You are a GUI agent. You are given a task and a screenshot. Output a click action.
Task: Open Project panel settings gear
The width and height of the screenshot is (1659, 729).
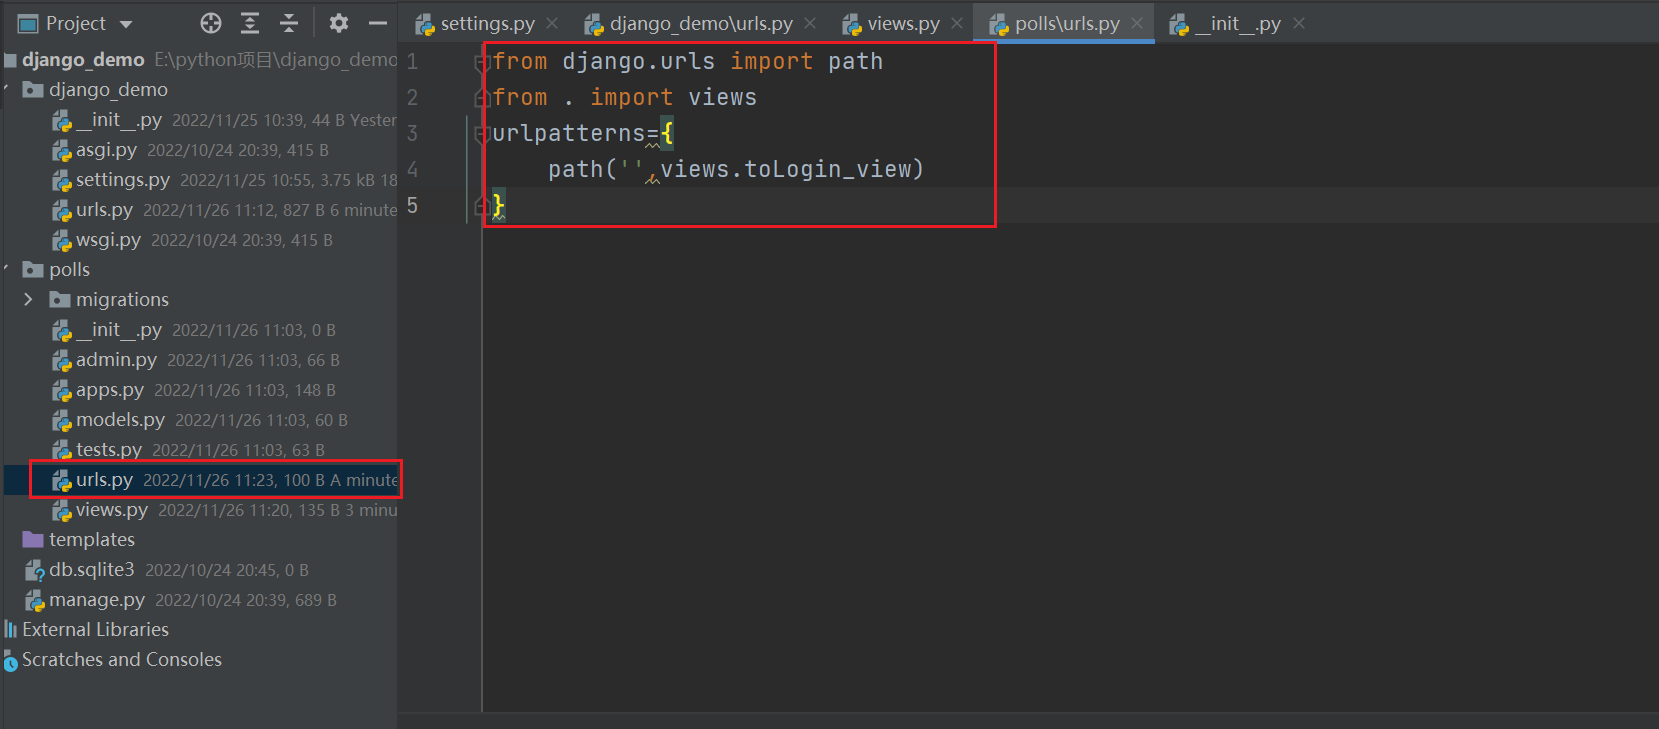click(339, 23)
